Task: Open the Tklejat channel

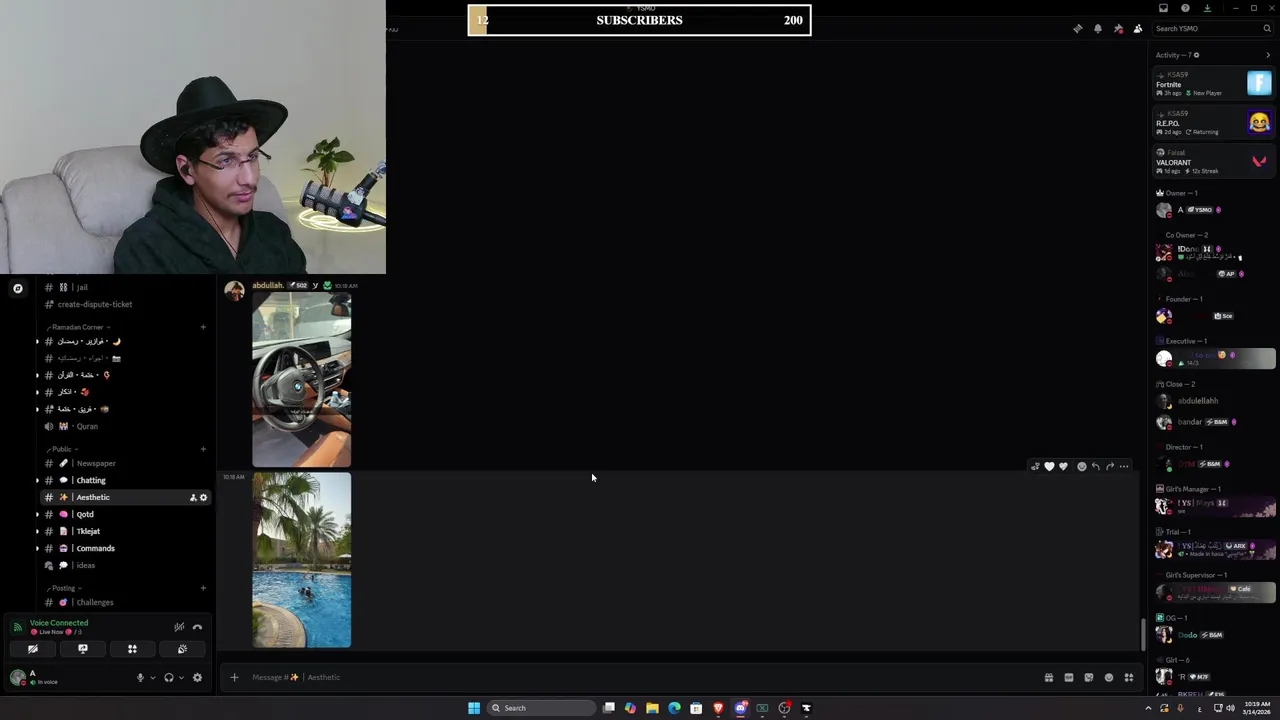Action: click(x=124, y=531)
